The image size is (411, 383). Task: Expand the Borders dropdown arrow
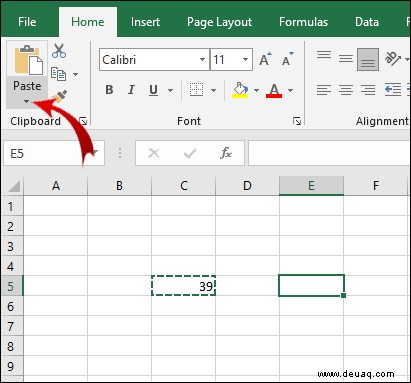pos(213,90)
